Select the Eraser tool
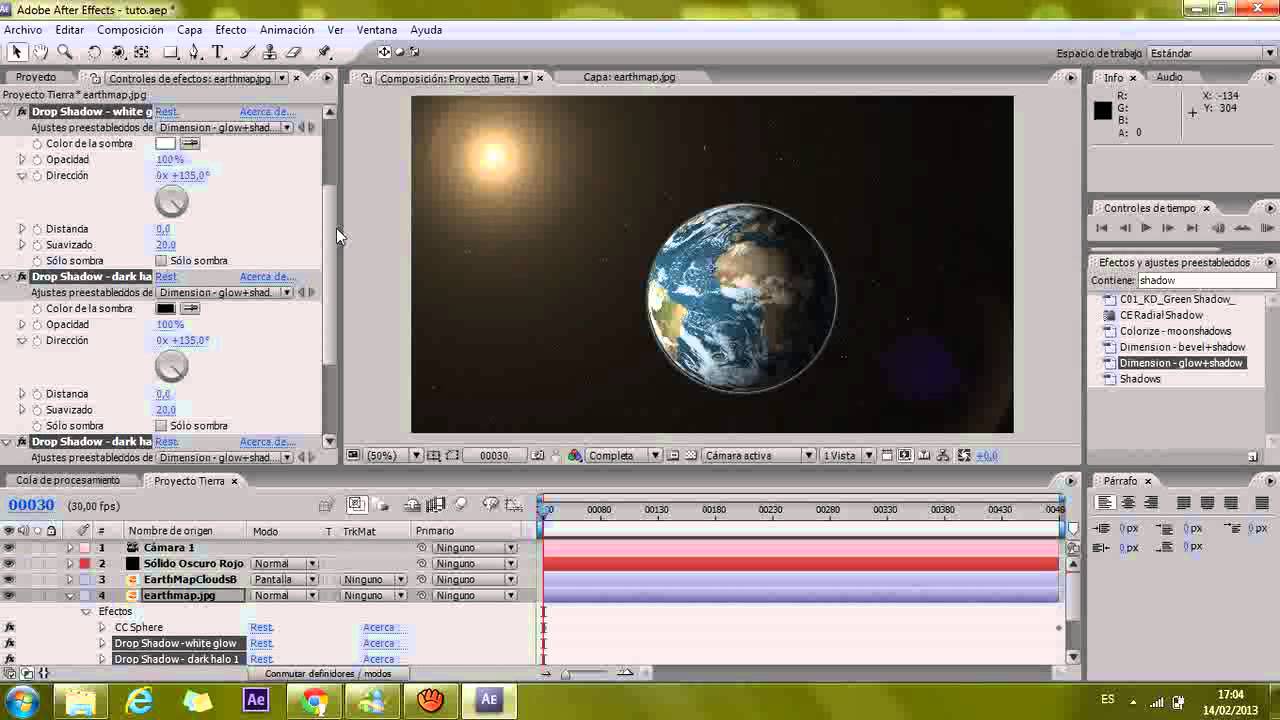The width and height of the screenshot is (1280, 720). pyautogui.click(x=293, y=52)
